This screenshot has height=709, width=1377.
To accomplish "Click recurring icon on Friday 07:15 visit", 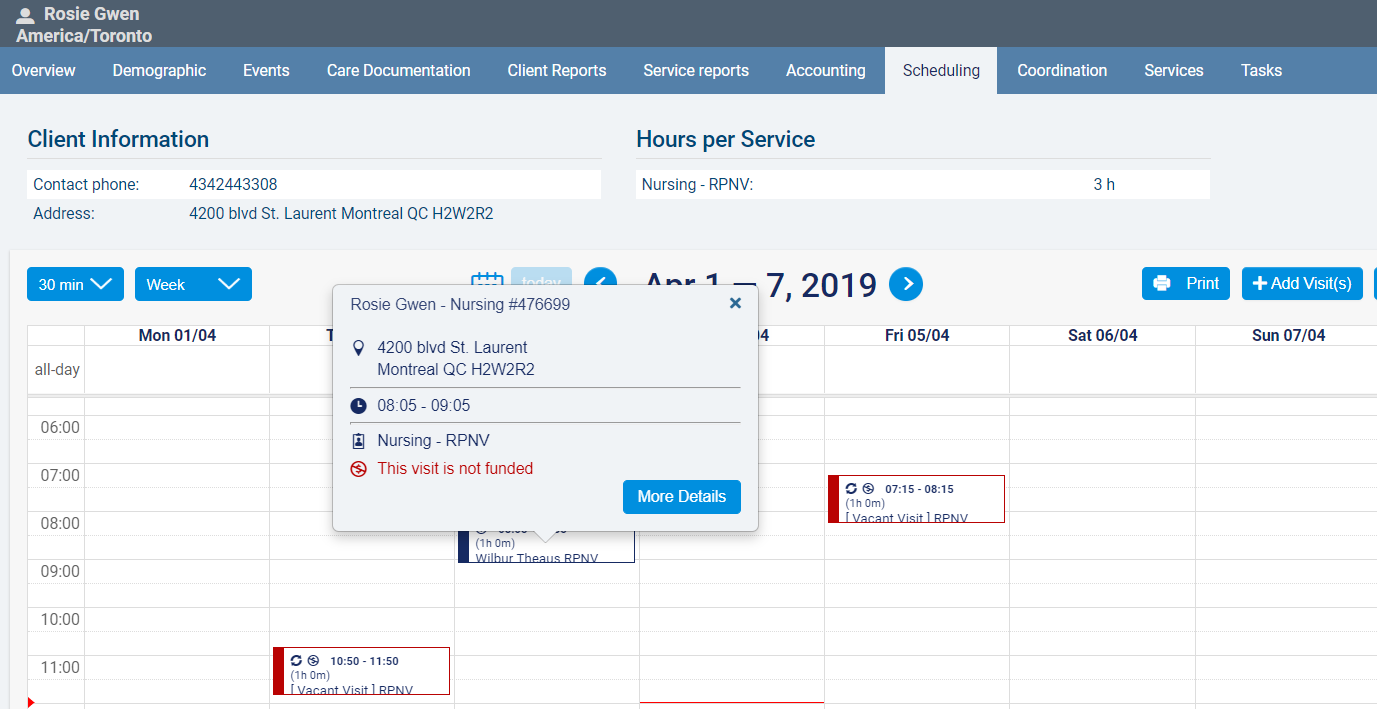I will coord(851,489).
